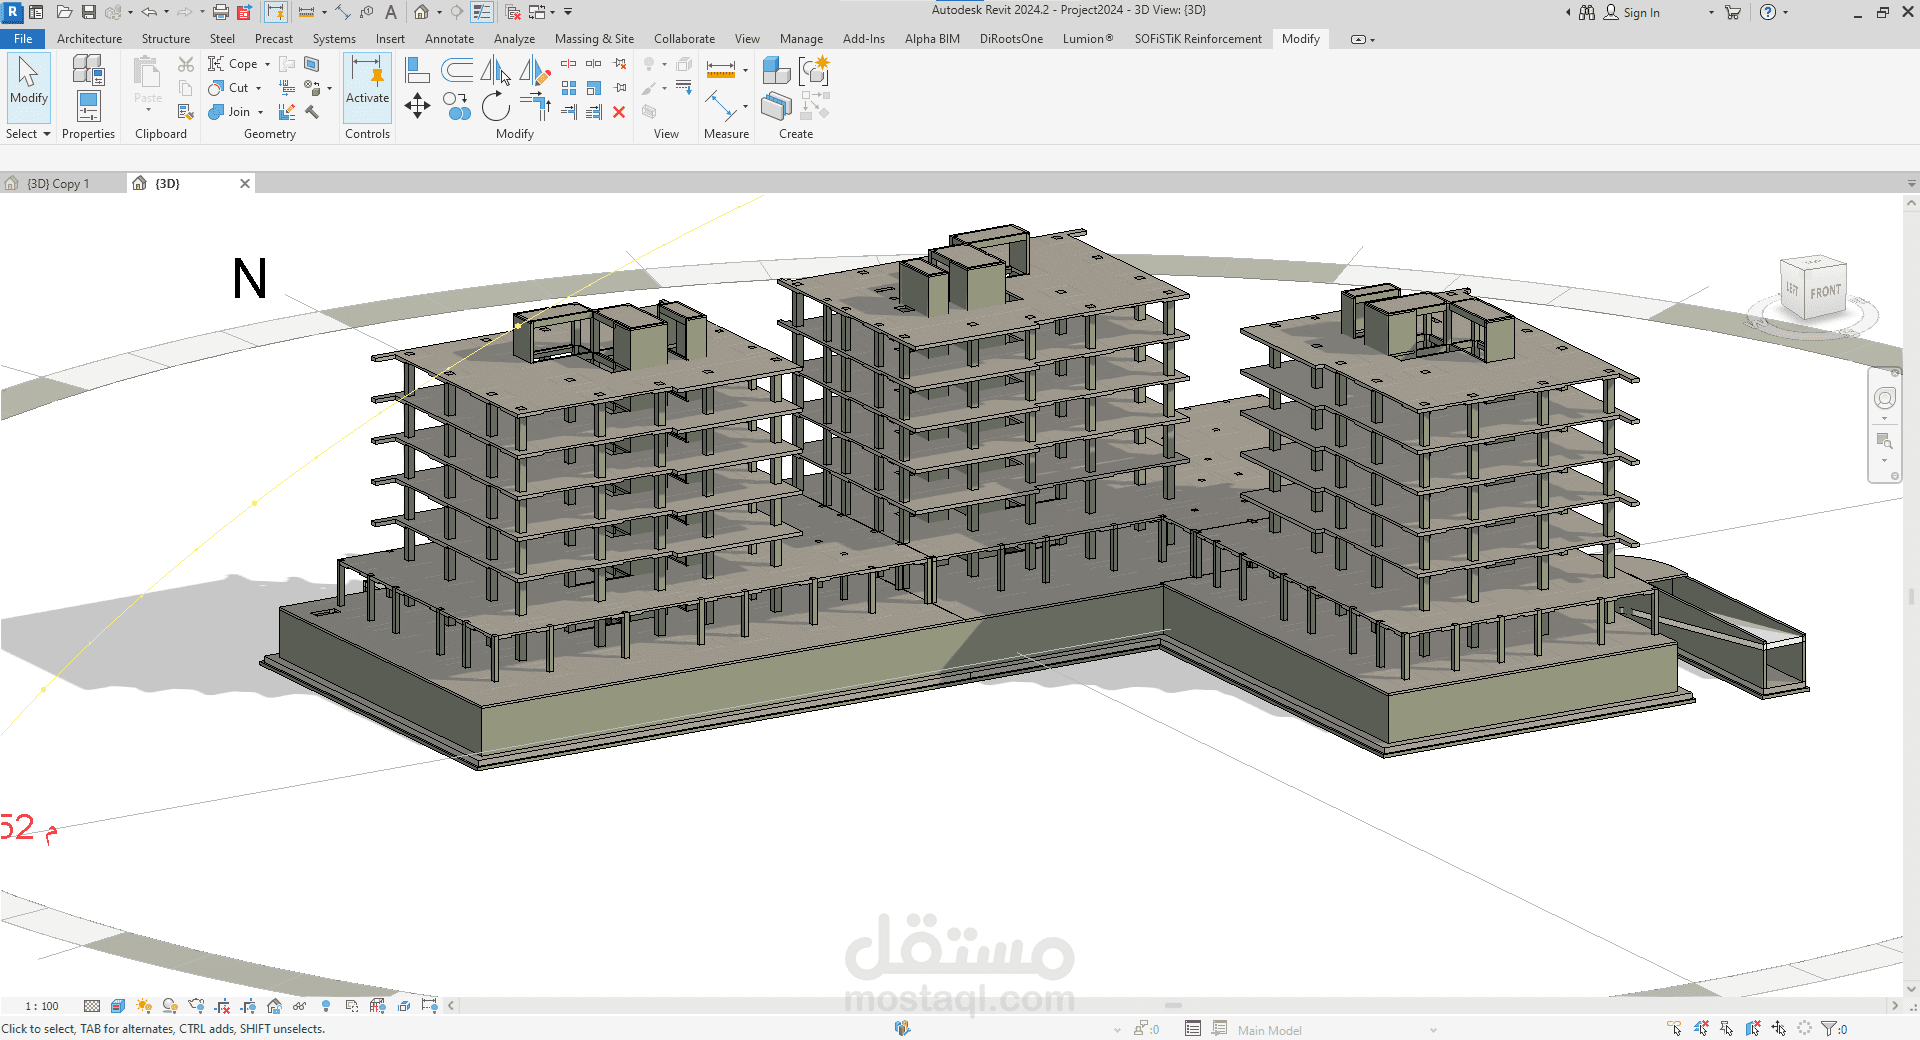1920x1040 pixels.
Task: Toggle Thin Lines in quick access toolbar
Action: pos(482,12)
